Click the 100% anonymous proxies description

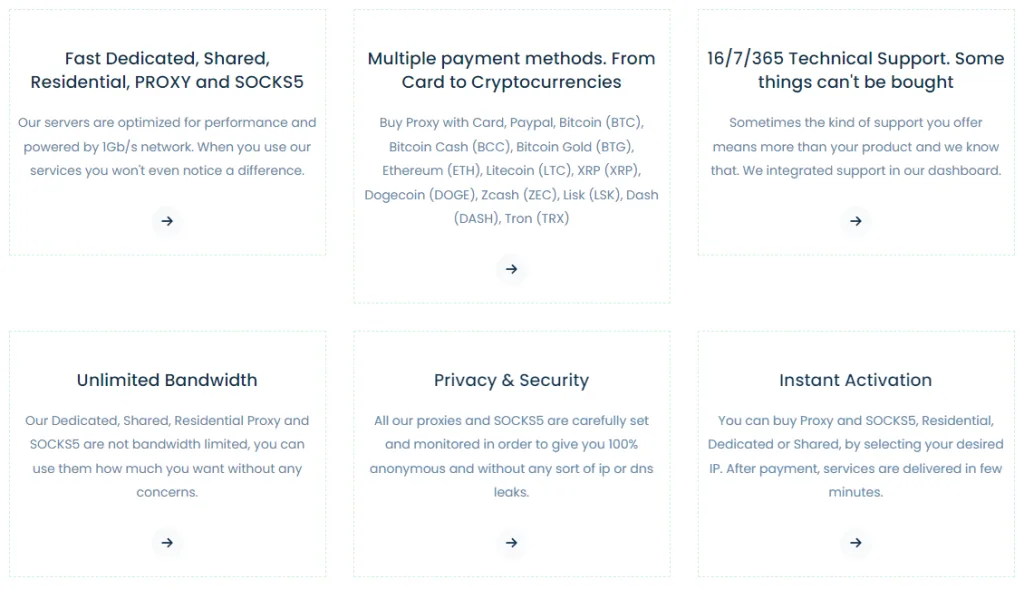(511, 456)
